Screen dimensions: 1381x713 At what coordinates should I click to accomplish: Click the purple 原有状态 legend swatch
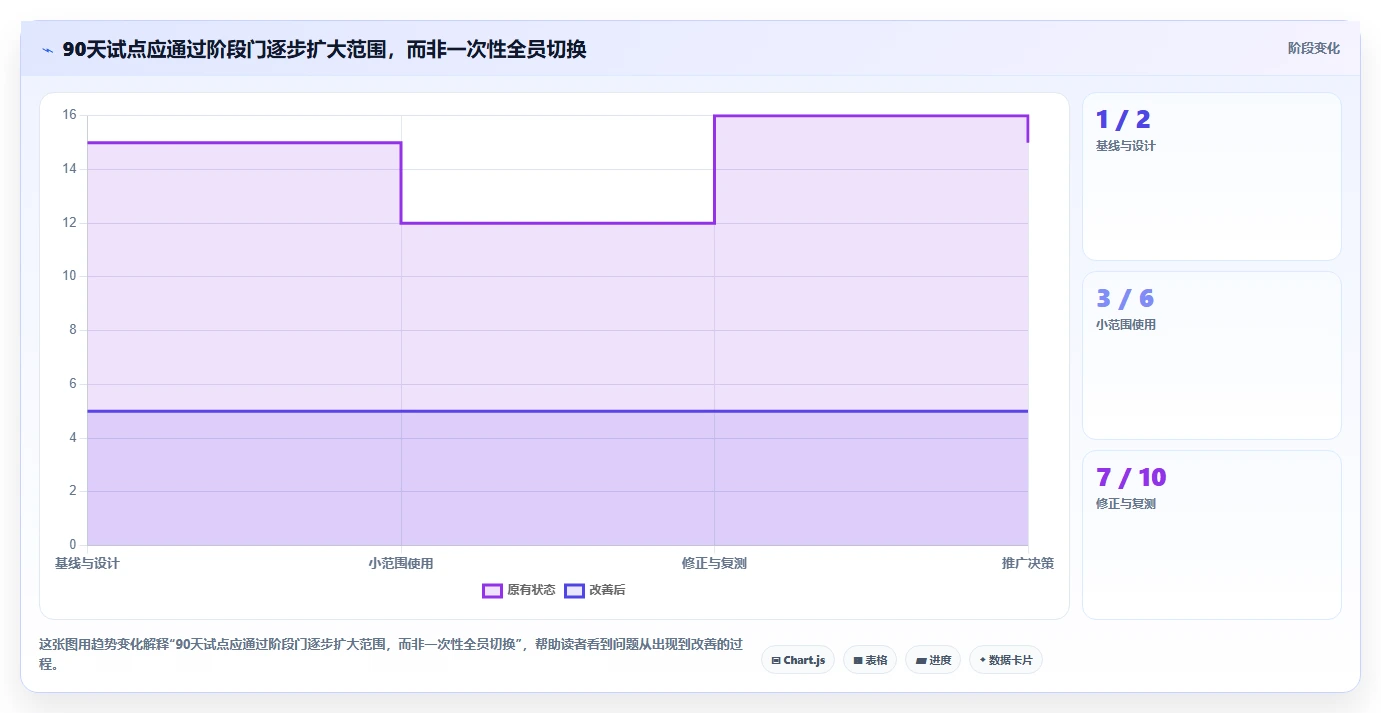coord(492,590)
